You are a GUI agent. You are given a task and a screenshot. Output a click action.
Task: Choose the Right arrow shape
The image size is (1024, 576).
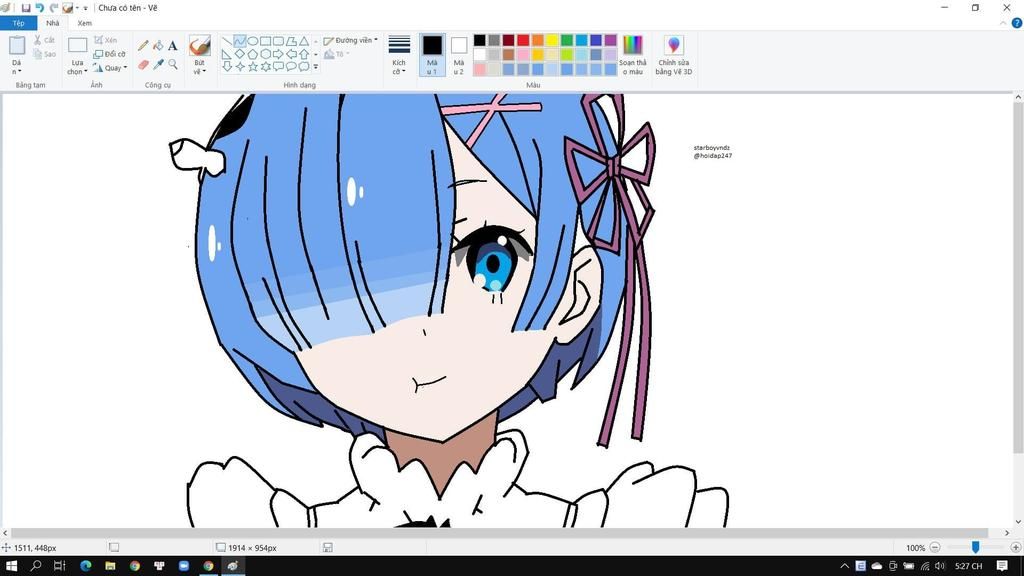click(x=278, y=54)
